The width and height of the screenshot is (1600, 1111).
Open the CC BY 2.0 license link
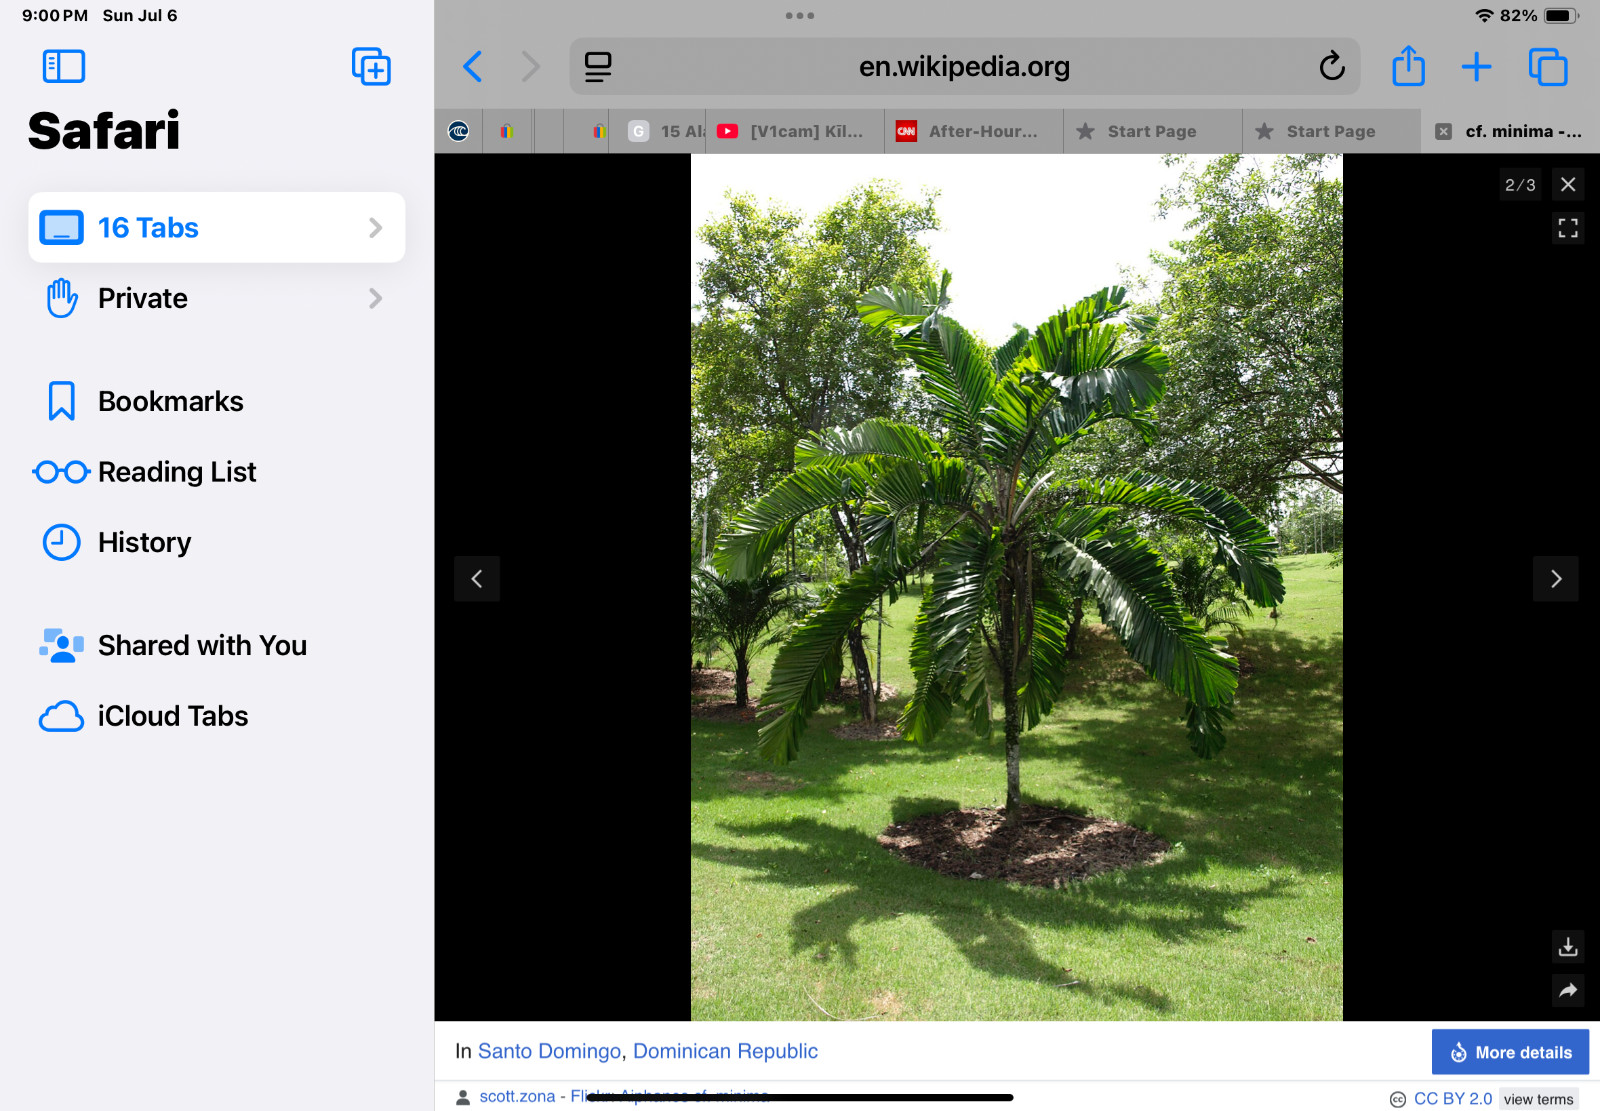pyautogui.click(x=1452, y=1098)
